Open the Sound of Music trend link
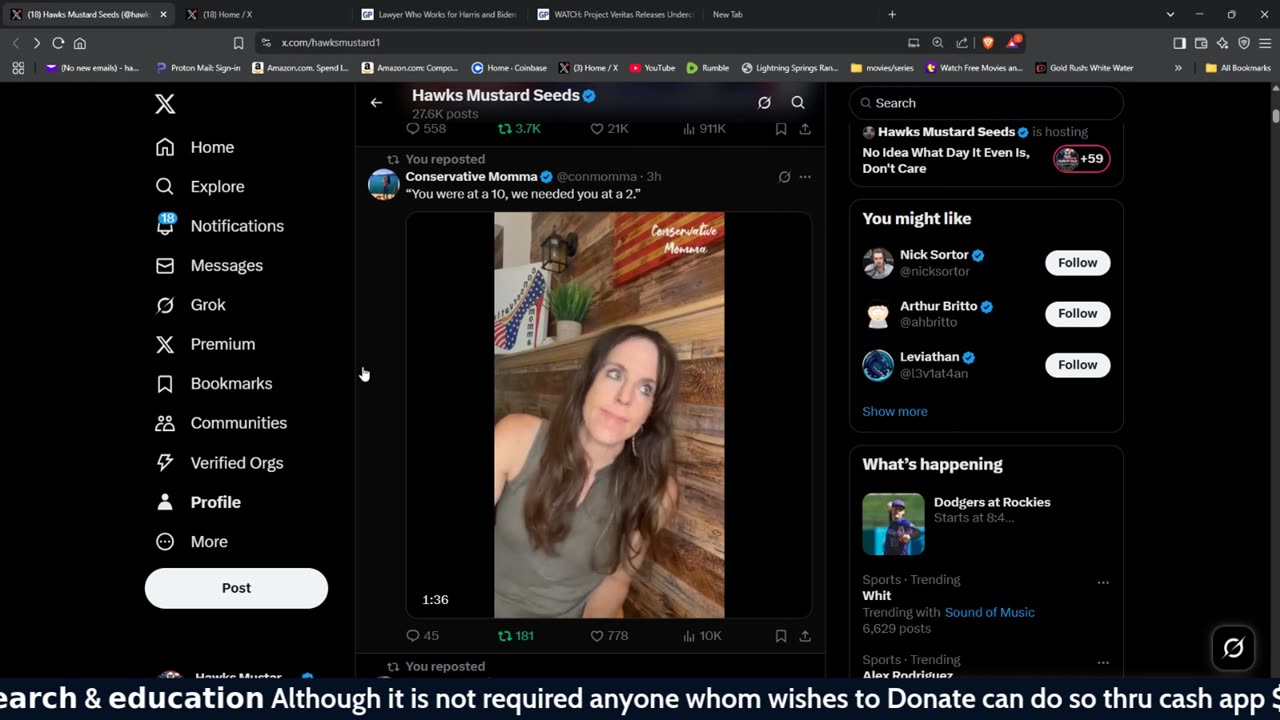The height and width of the screenshot is (720, 1280). tap(990, 612)
